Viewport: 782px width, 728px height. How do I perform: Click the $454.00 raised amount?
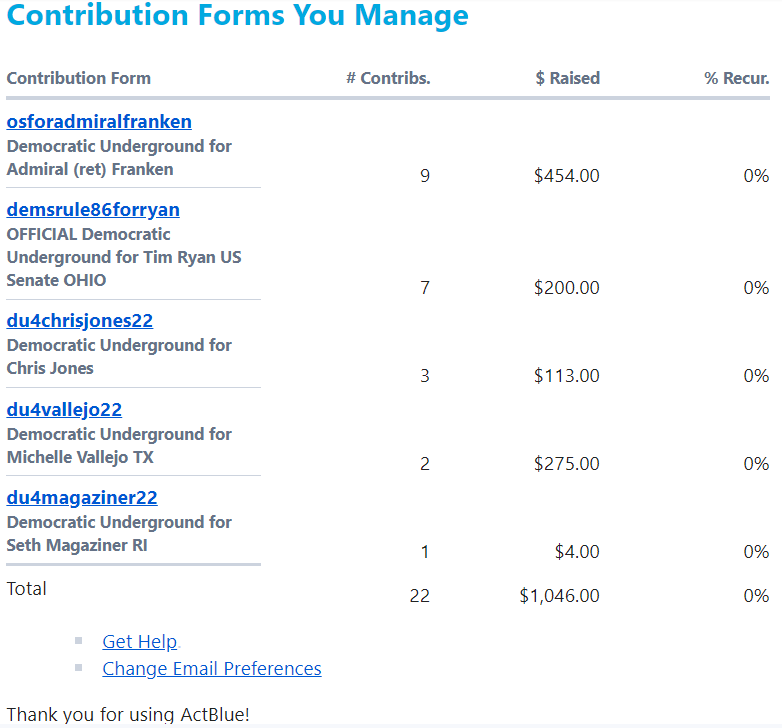(567, 176)
